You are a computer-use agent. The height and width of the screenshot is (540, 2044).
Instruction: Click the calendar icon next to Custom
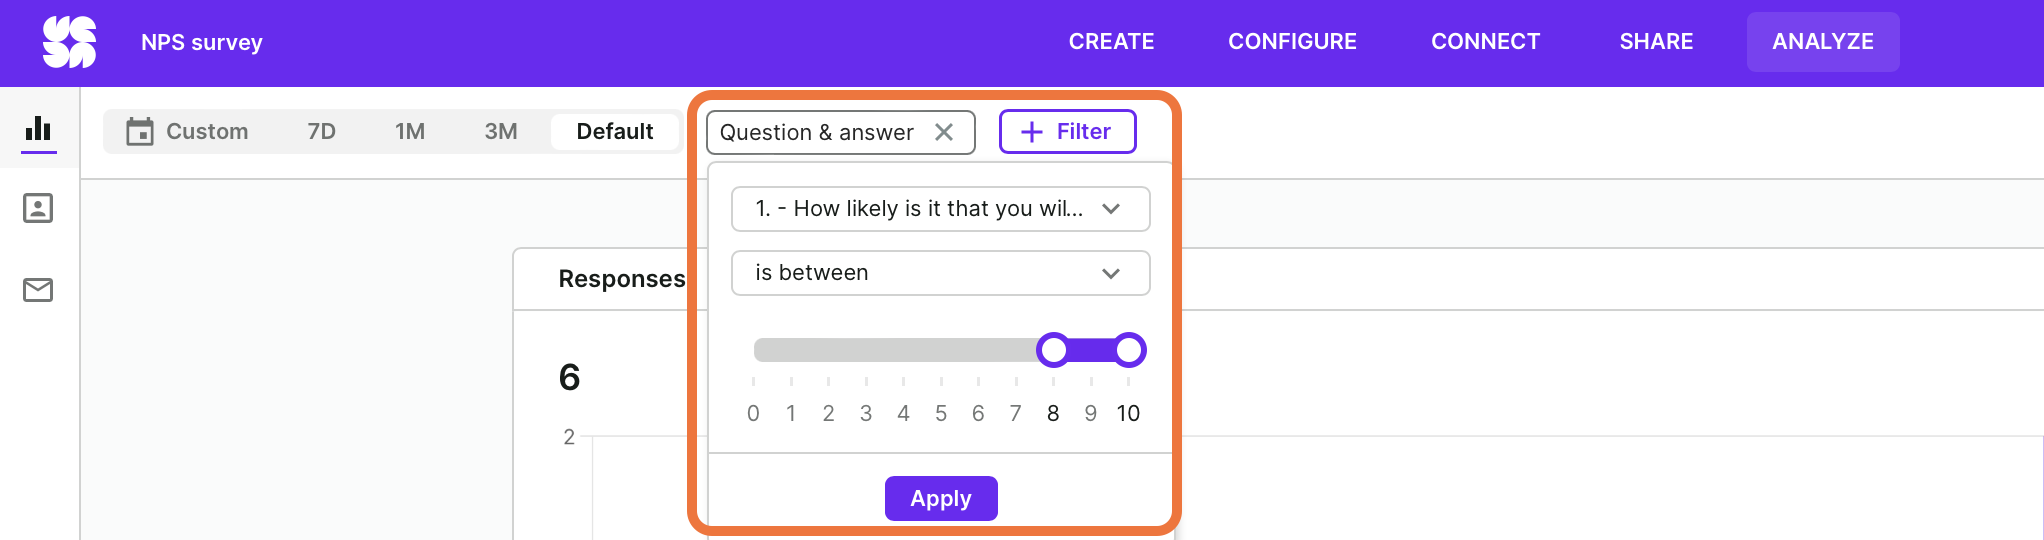(140, 131)
